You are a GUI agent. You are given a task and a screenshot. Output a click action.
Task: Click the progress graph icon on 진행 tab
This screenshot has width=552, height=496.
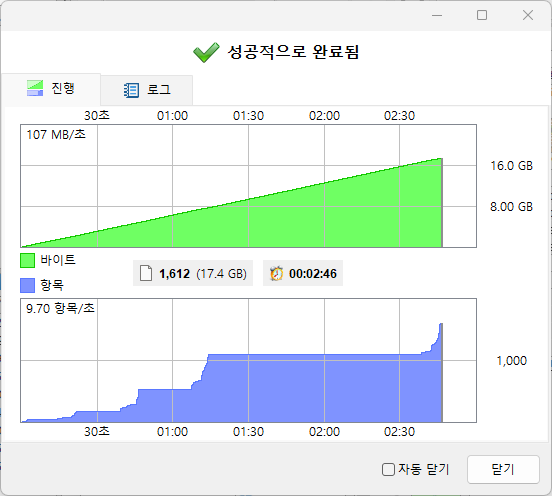pyautogui.click(x=35, y=88)
